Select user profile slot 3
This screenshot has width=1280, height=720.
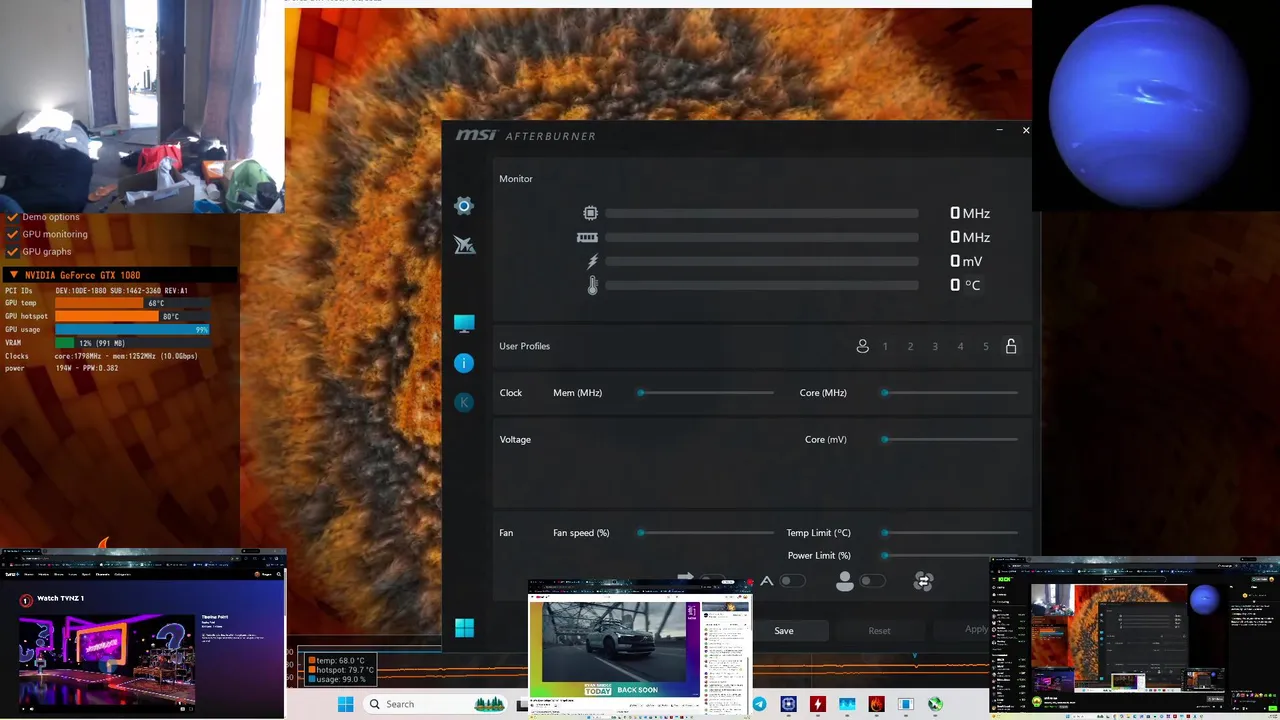[935, 346]
